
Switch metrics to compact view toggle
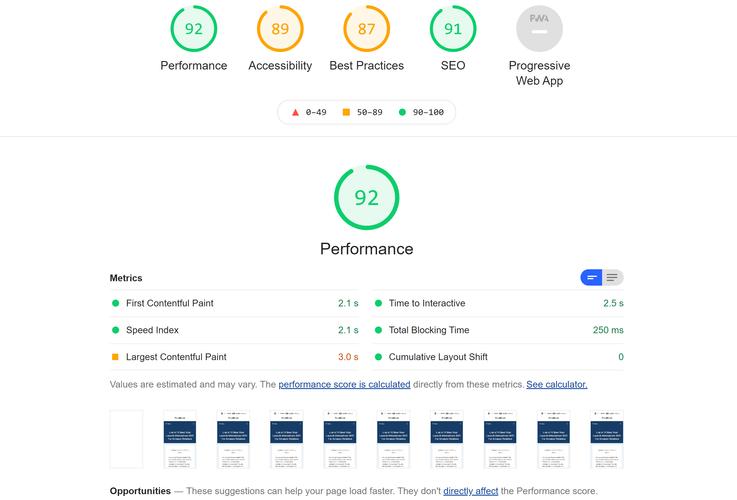click(x=591, y=277)
